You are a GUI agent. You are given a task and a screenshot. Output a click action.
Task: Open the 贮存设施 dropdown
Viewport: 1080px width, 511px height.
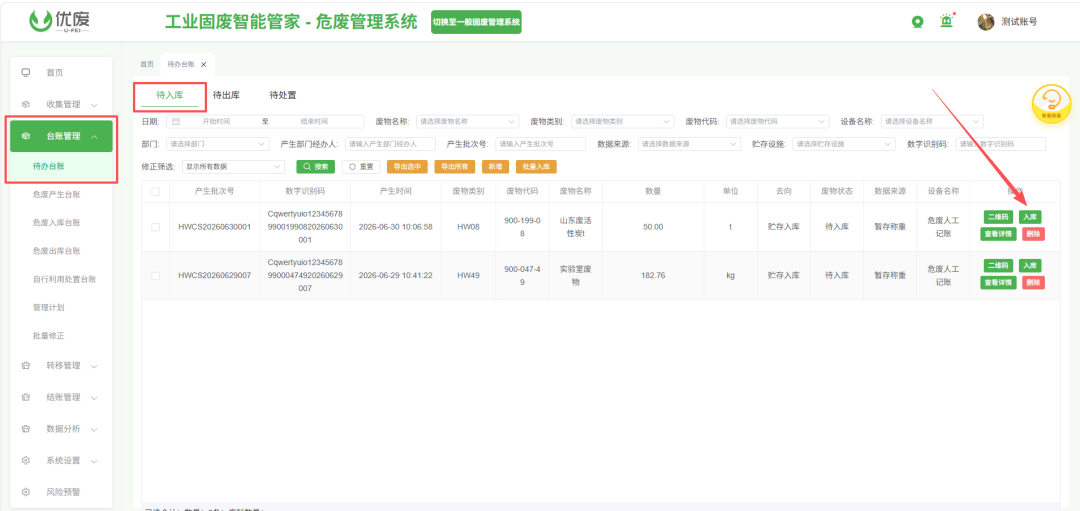point(844,144)
